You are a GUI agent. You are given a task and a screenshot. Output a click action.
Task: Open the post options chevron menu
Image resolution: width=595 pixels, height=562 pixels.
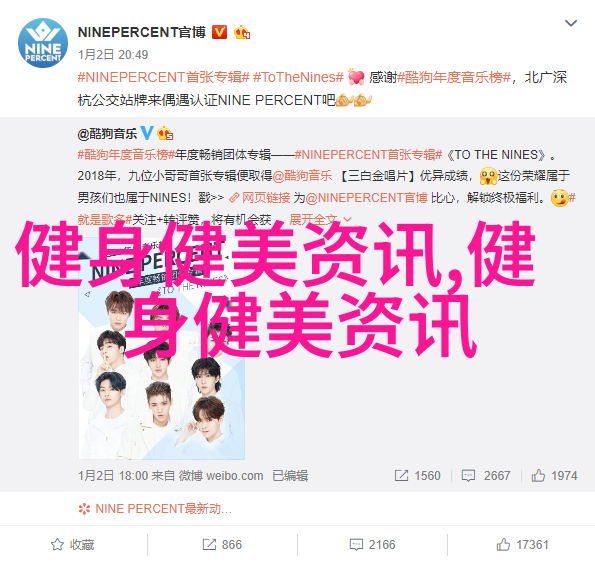[571, 23]
